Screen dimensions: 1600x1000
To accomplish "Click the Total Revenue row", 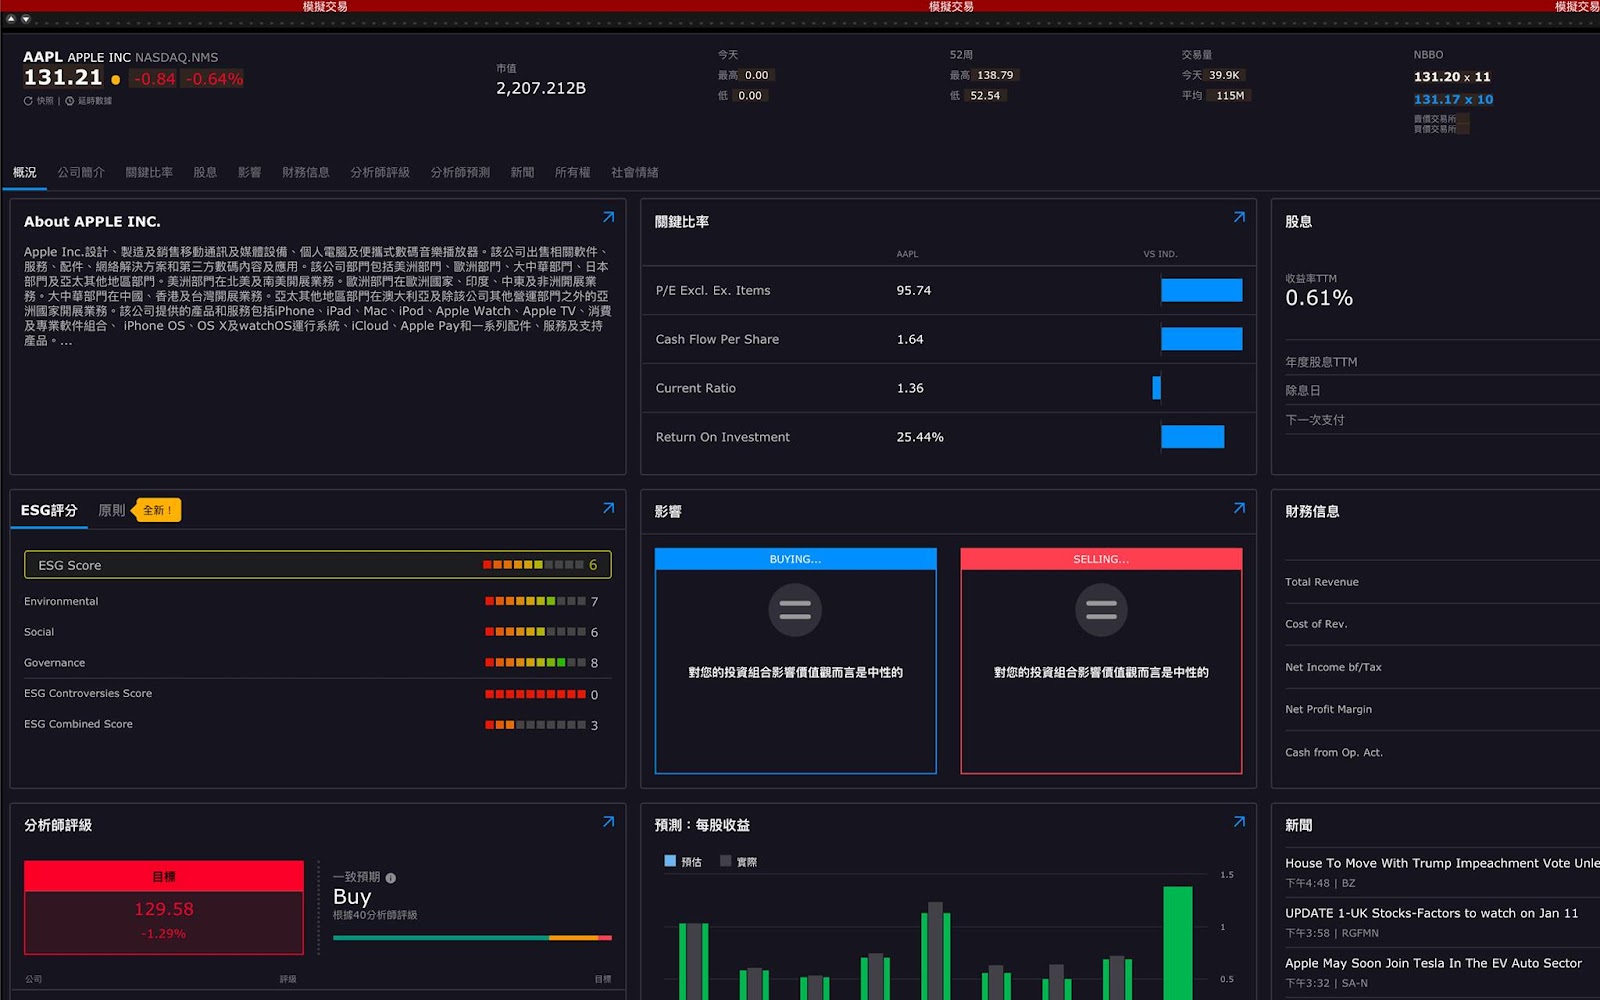I will point(1442,582).
